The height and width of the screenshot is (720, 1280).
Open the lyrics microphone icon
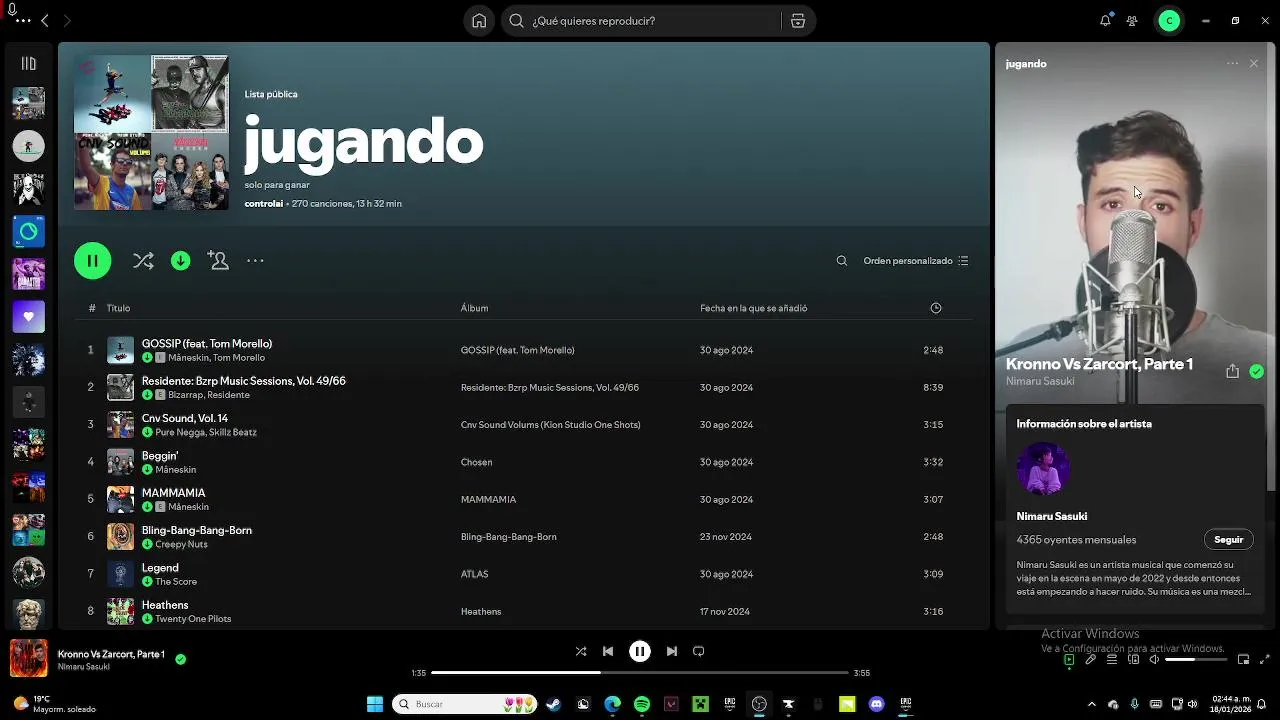[1091, 660]
